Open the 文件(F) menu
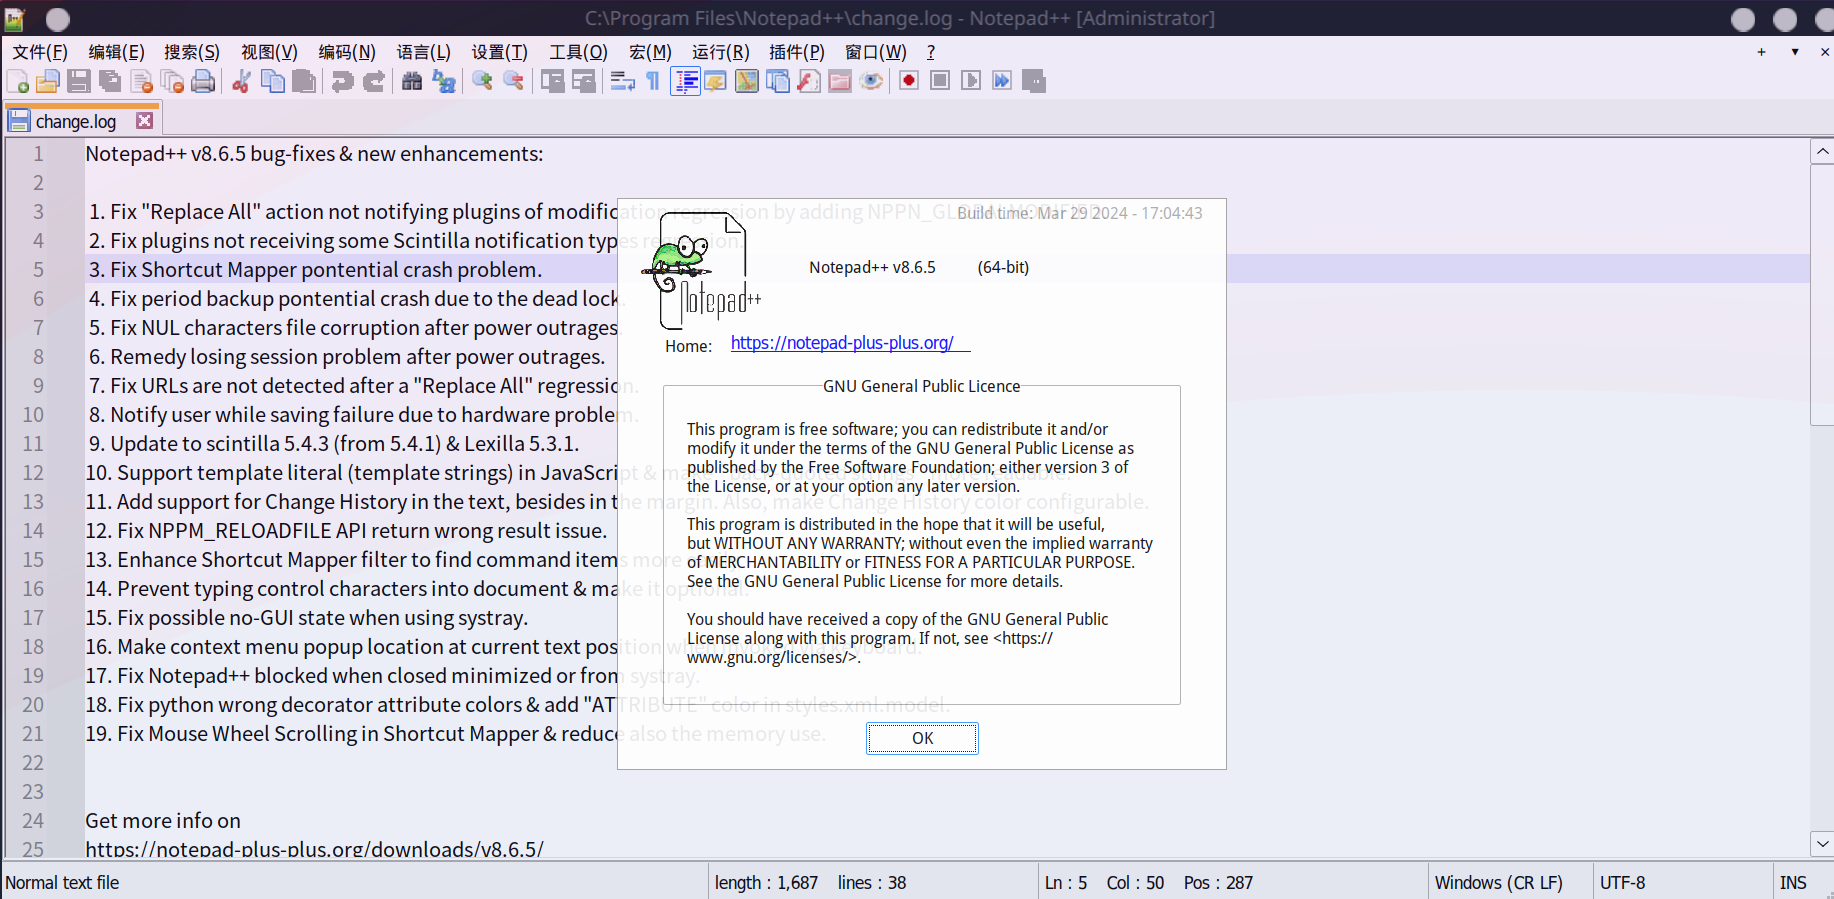The width and height of the screenshot is (1834, 899). 40,52
